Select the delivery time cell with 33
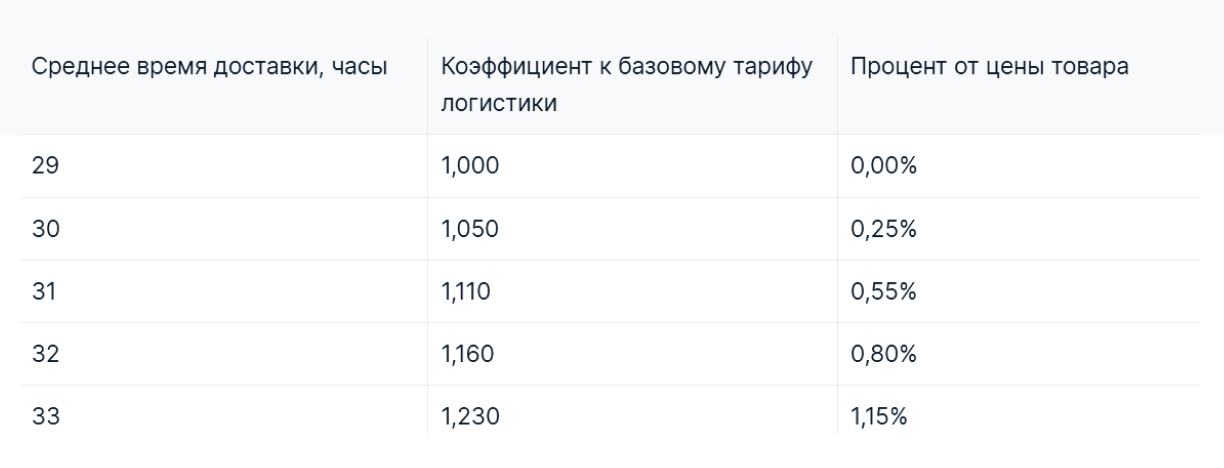Image resolution: width=1224 pixels, height=468 pixels. [x=48, y=417]
